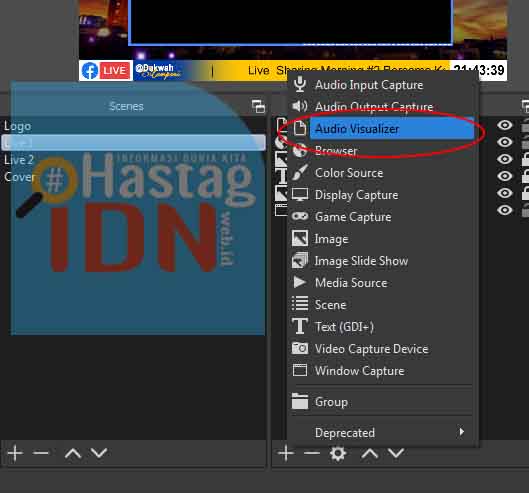Screen dimensions: 529x493
Task: Choose Audio Input Capture from the menu
Action: [x=369, y=85]
